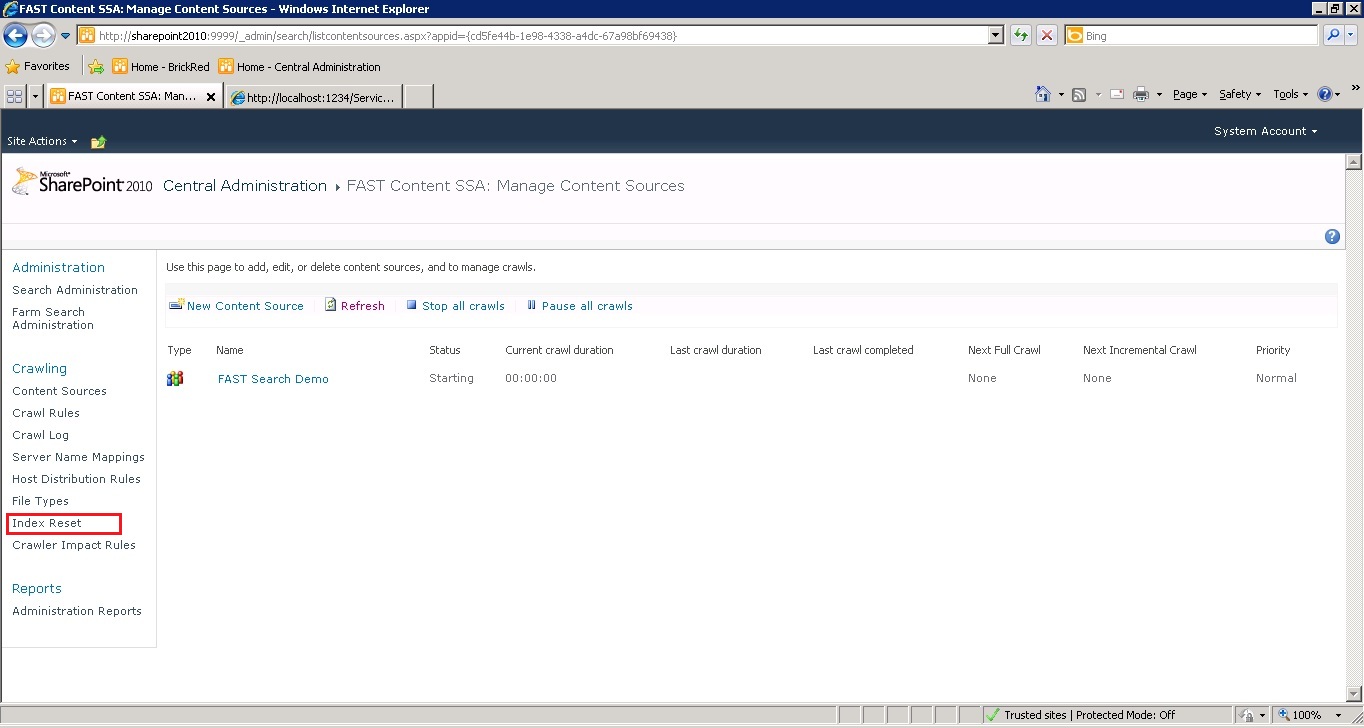Open Farm Search Administration link
Viewport: 1364px width, 728px height.
53,318
